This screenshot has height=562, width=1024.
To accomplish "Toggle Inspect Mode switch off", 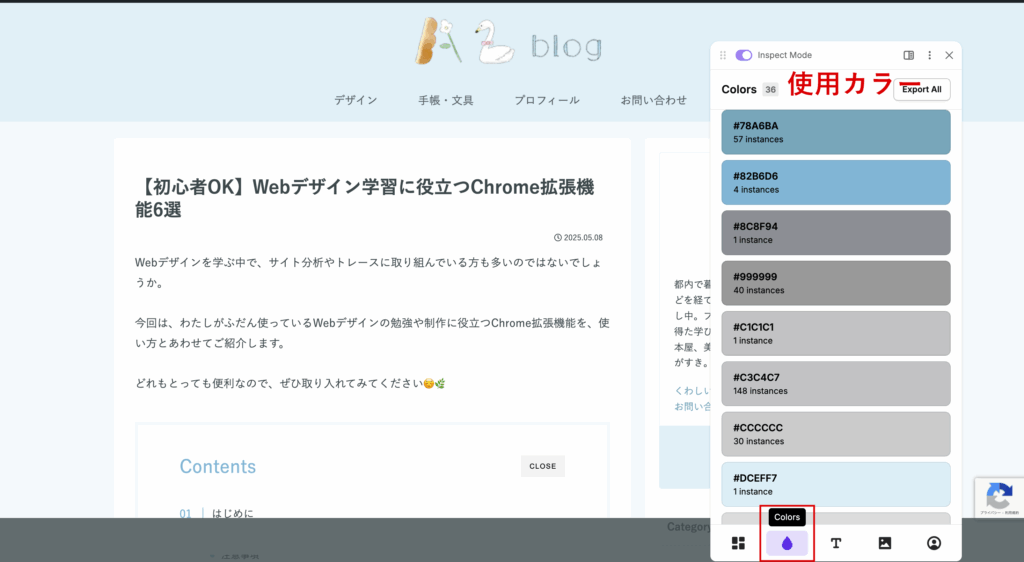I will pyautogui.click(x=744, y=55).
